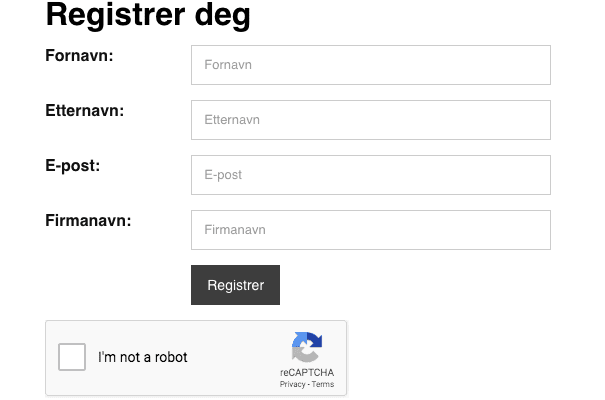Click the "I'm not a robot" label text
Screen dimensions: 605x400
(142, 357)
